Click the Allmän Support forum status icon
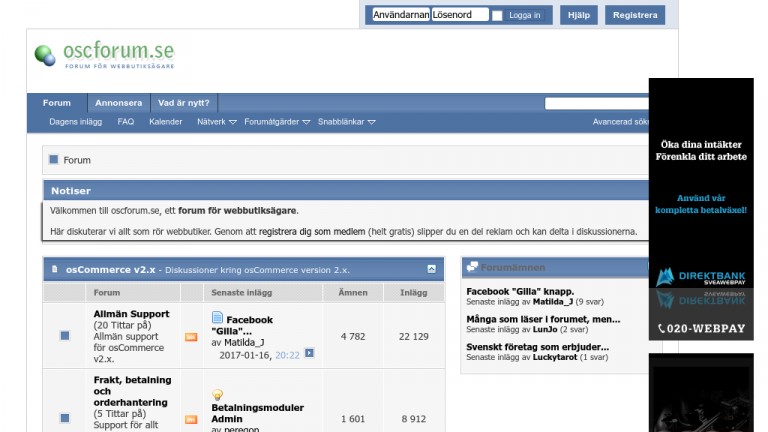The height and width of the screenshot is (432, 768). pos(65,336)
